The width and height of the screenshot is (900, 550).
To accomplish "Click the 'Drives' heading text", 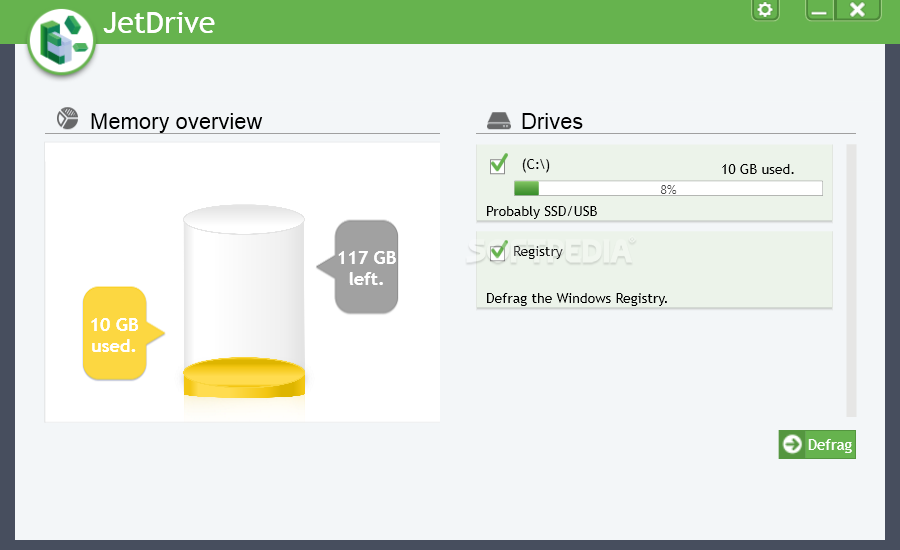I will click(x=552, y=121).
